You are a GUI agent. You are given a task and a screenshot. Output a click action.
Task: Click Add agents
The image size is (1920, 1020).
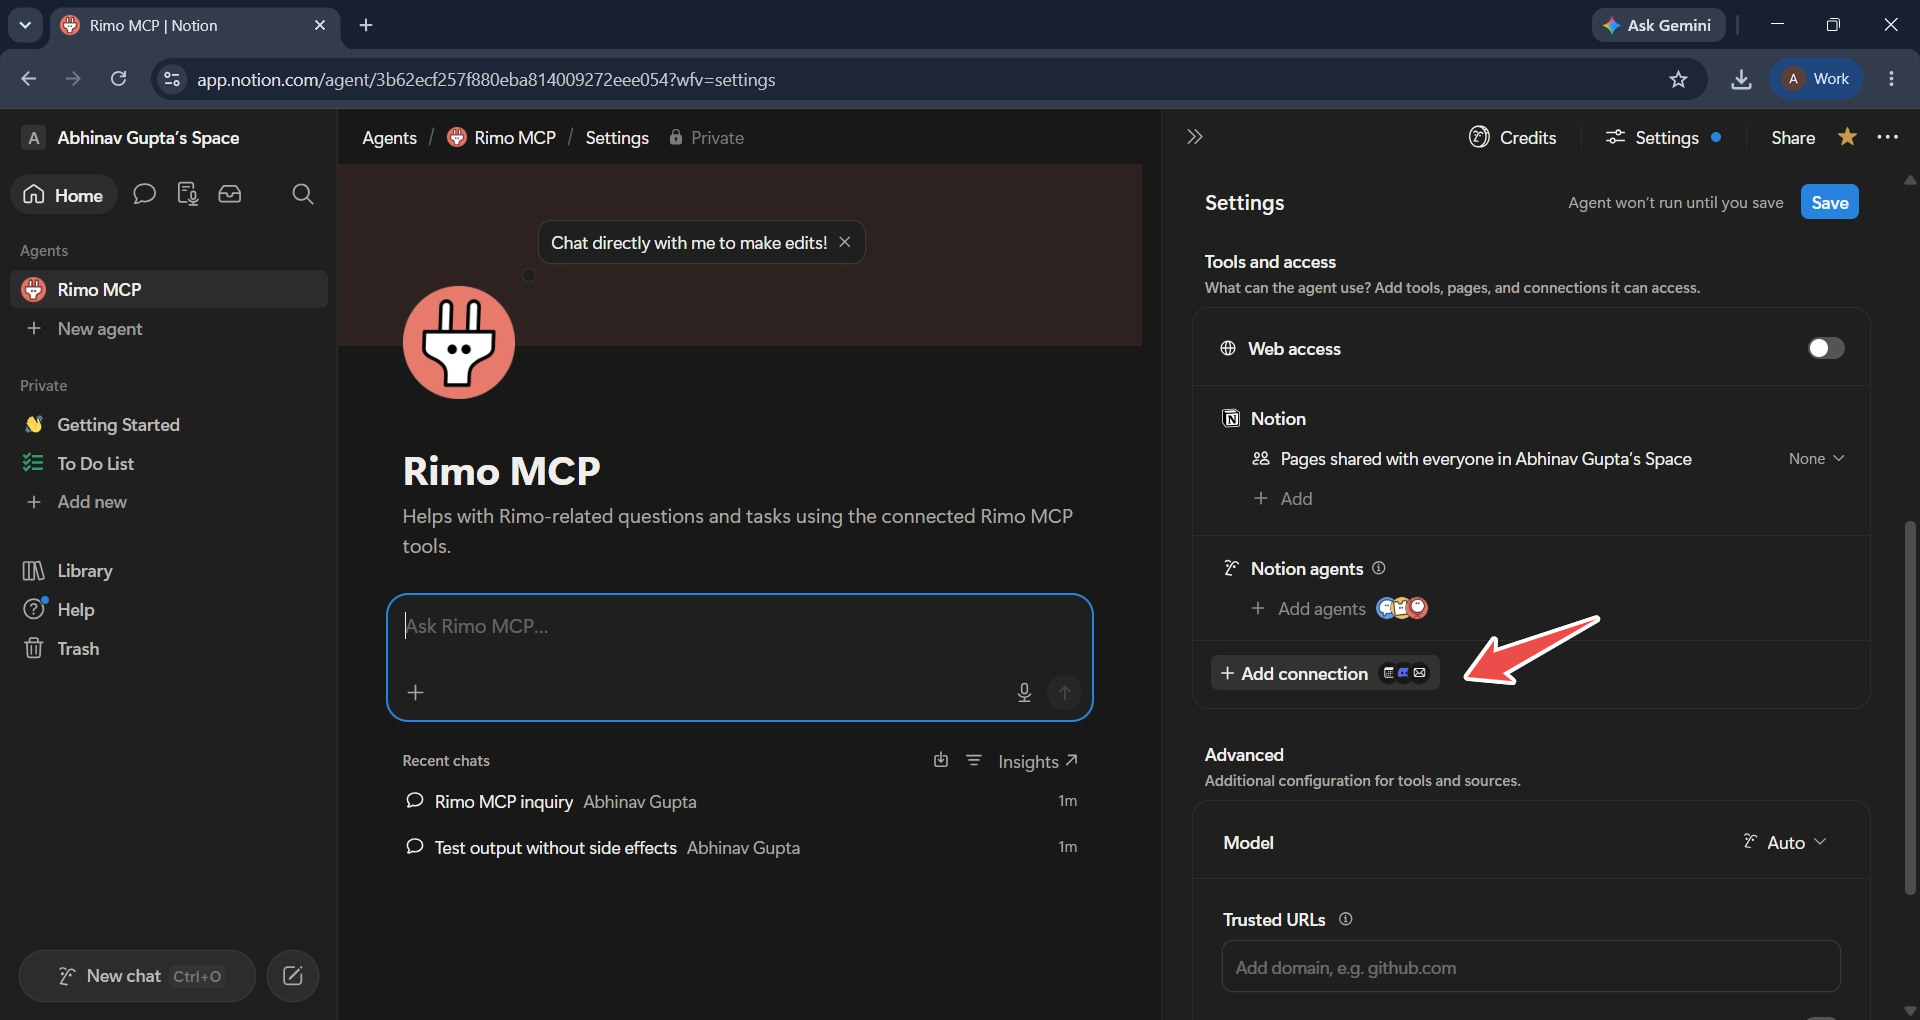tap(1309, 608)
